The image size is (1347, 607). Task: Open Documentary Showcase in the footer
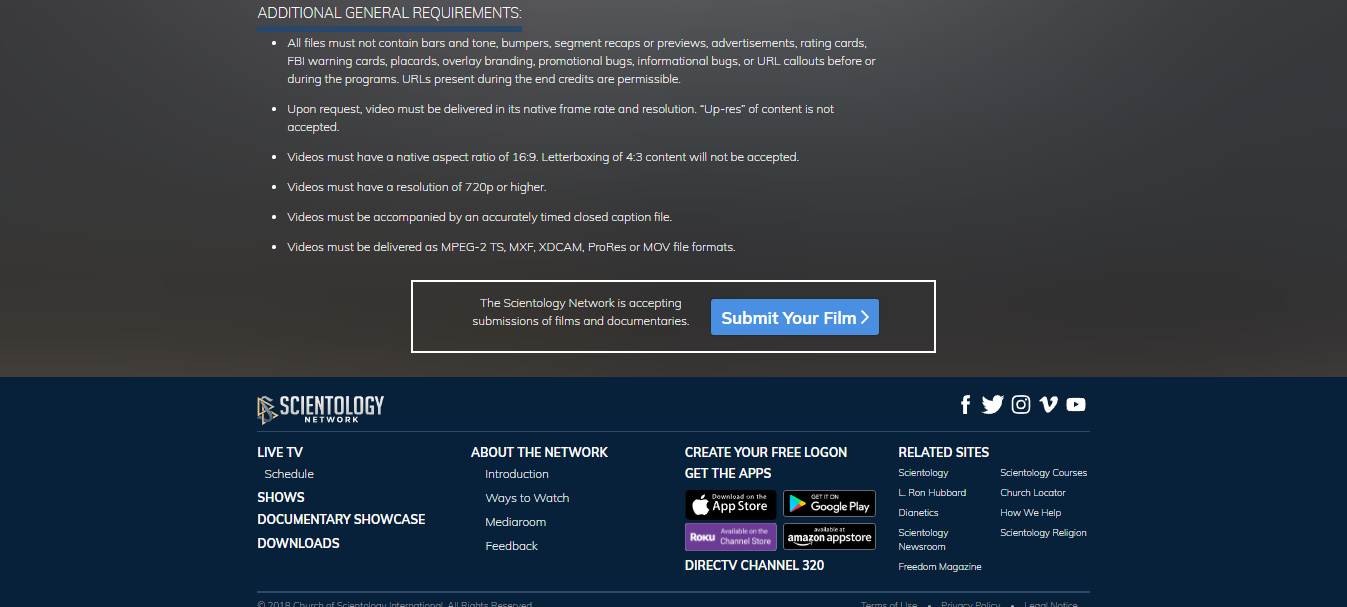tap(341, 520)
